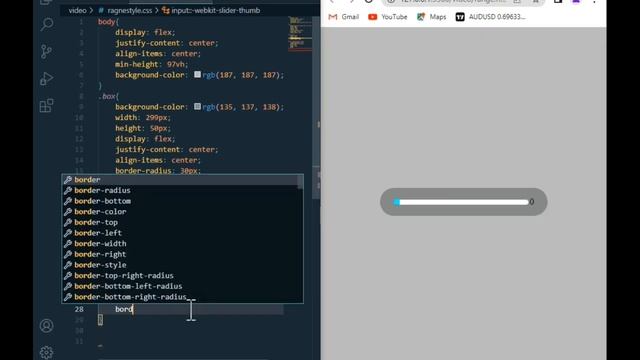Click the '.box{' selector line
This screenshot has width=640, height=360.
click(109, 96)
